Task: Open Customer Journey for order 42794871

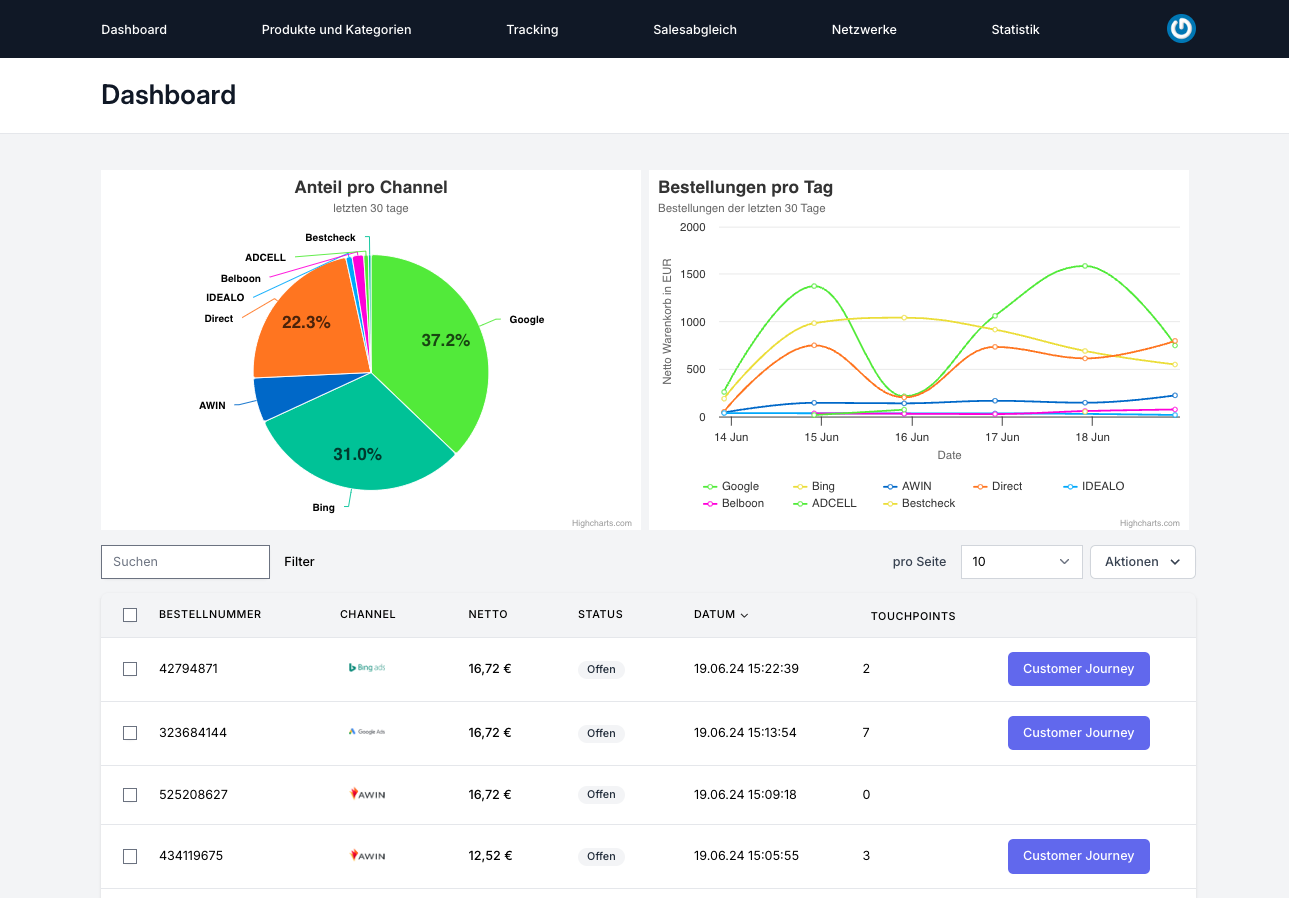Action: 1078,669
